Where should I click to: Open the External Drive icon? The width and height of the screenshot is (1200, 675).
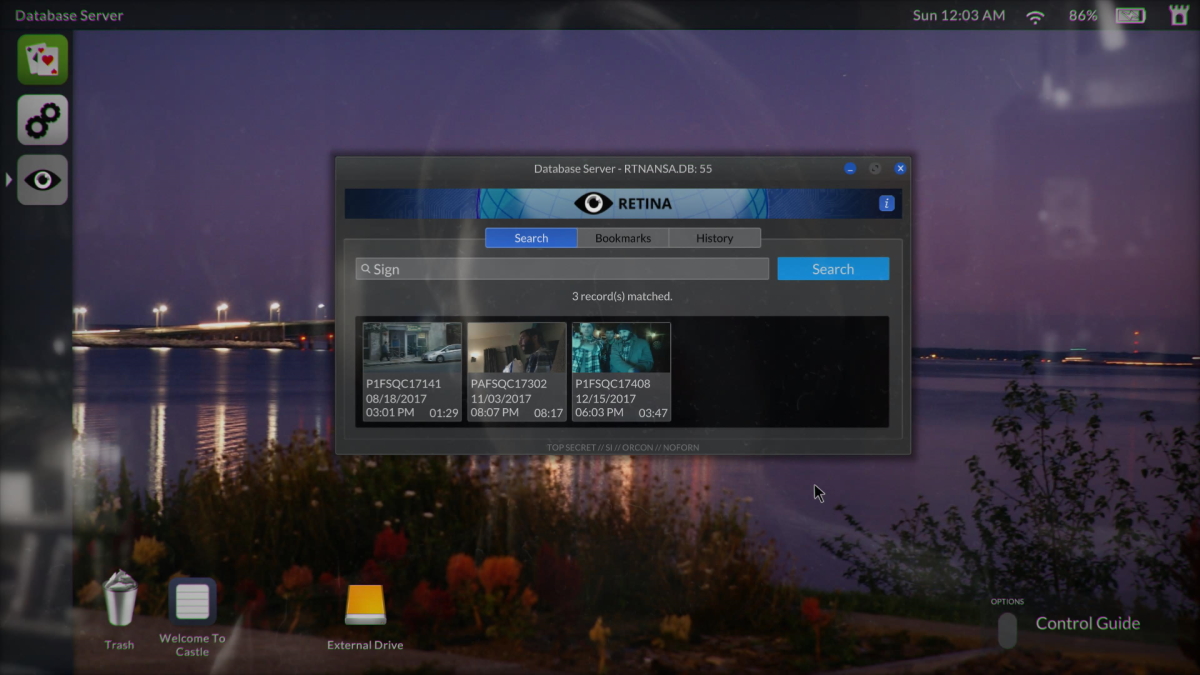point(365,605)
